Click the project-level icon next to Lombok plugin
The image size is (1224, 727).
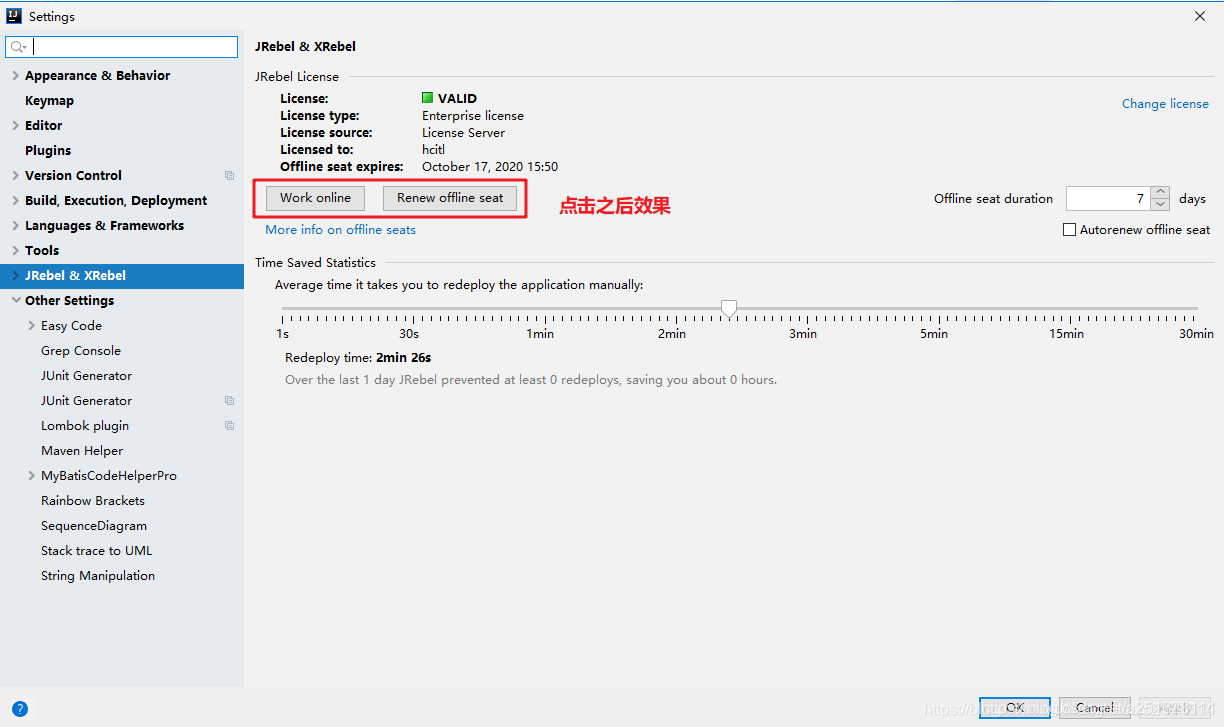[229, 426]
